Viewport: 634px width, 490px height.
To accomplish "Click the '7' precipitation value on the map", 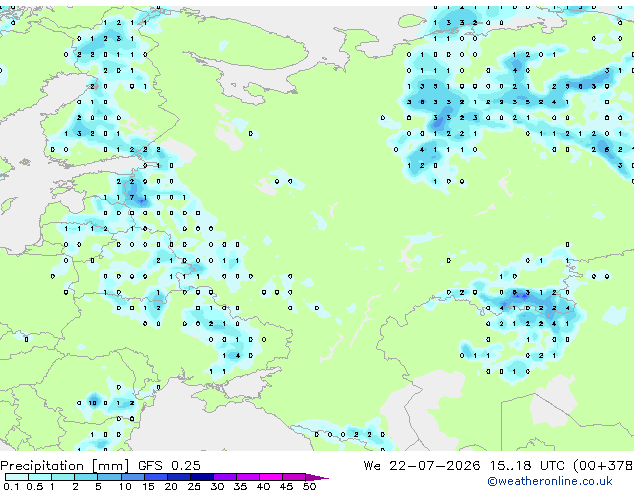I will pyautogui.click(x=132, y=197).
